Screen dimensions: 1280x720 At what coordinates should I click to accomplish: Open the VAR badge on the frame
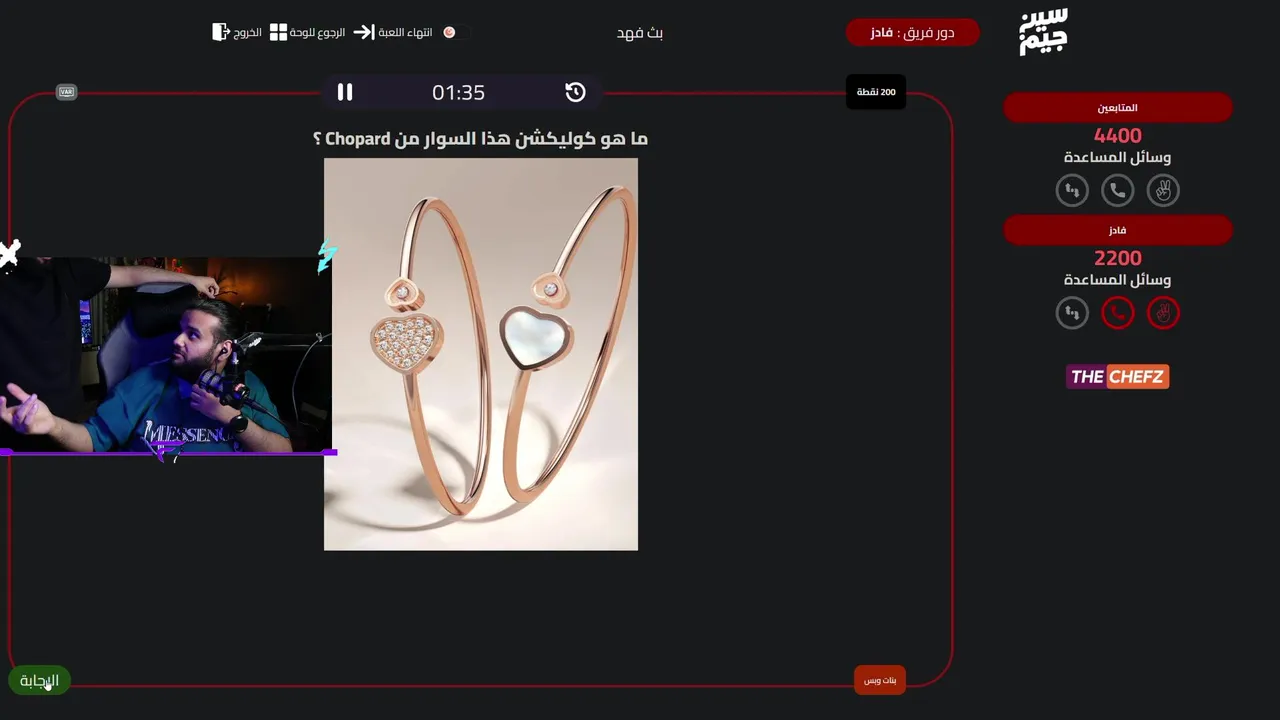[x=66, y=92]
